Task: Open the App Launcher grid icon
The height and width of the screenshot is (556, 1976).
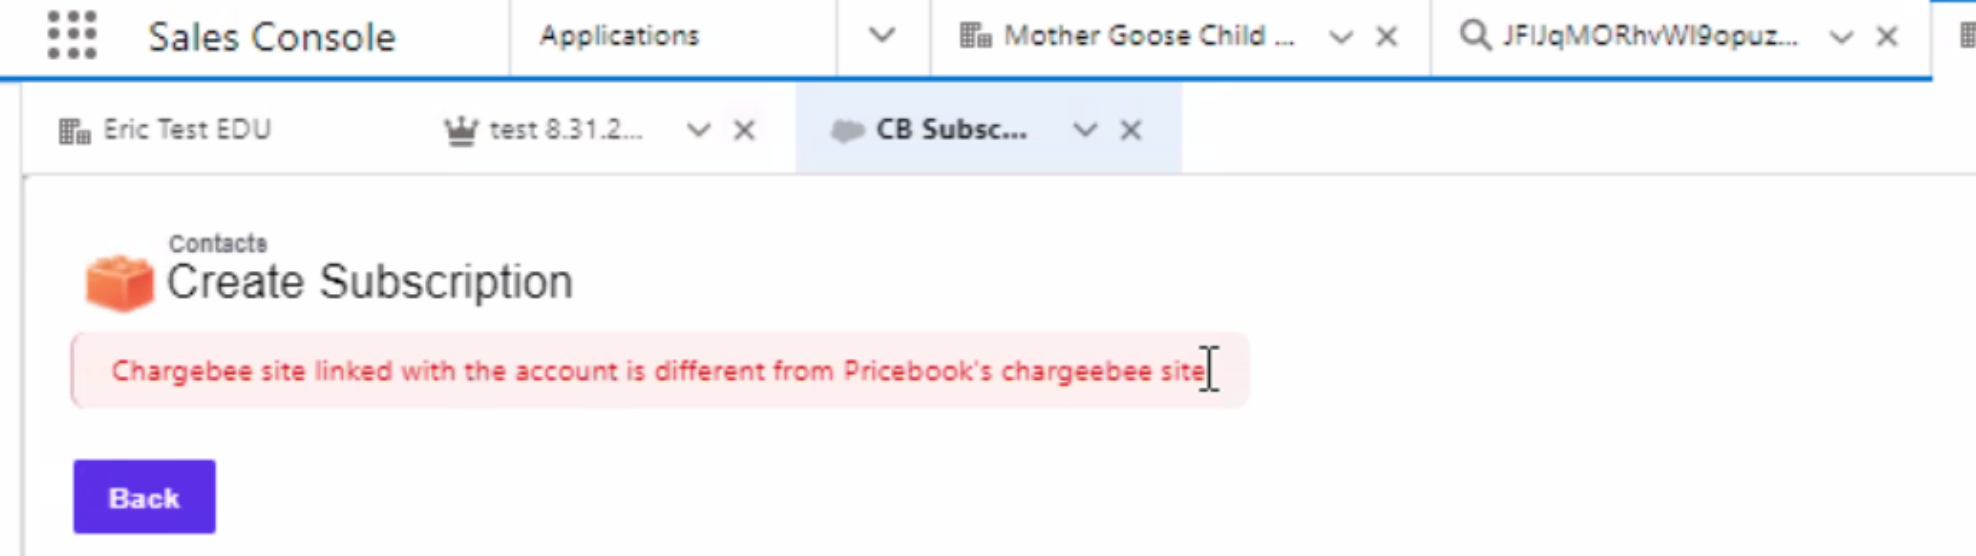Action: click(x=72, y=36)
